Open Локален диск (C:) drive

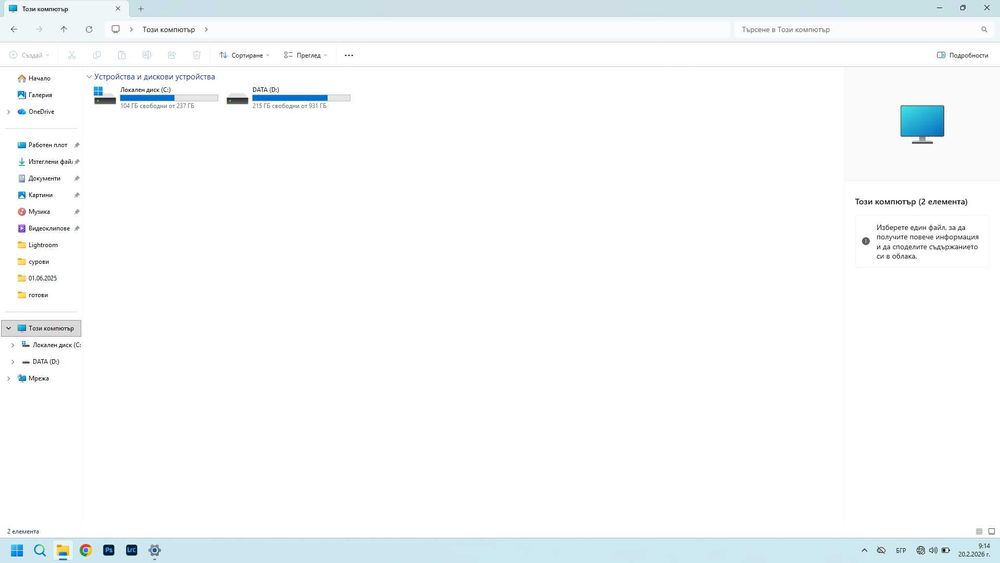(x=156, y=97)
